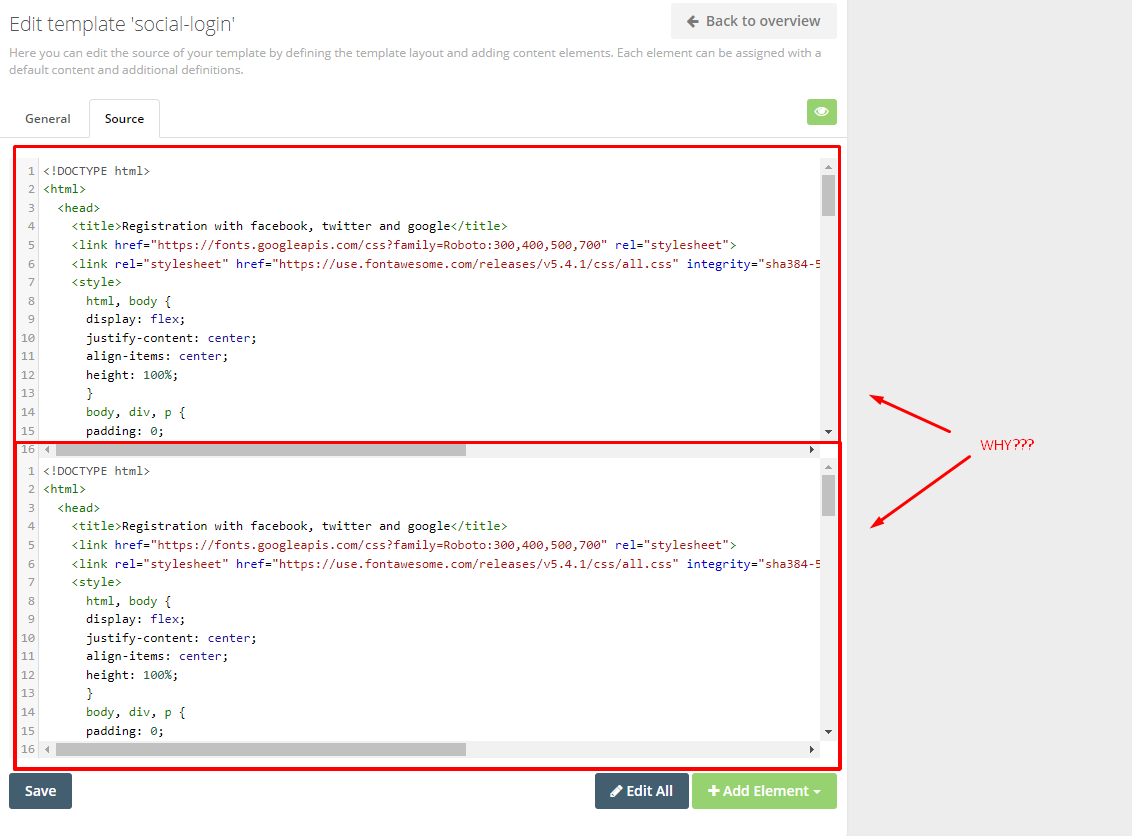The width and height of the screenshot is (1132, 836).
Task: Click the Save button
Action: pos(39,791)
